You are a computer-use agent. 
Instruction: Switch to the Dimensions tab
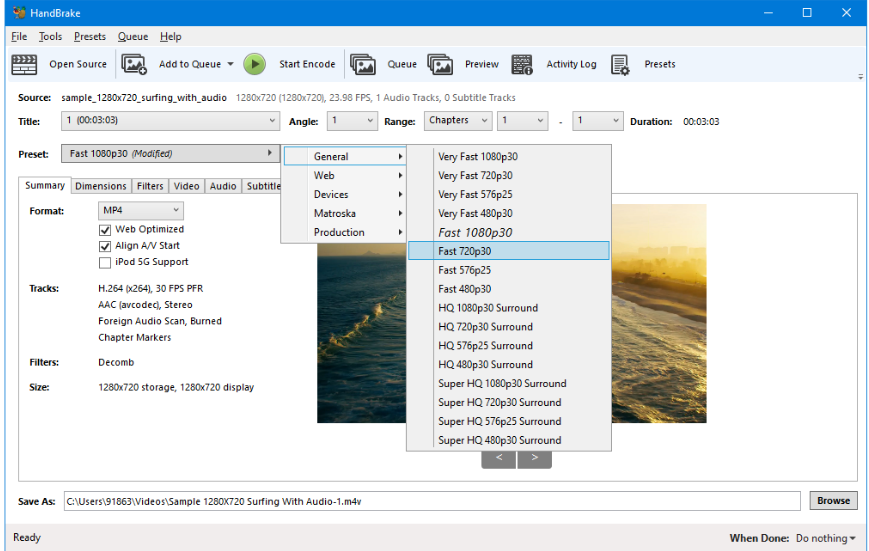click(101, 186)
